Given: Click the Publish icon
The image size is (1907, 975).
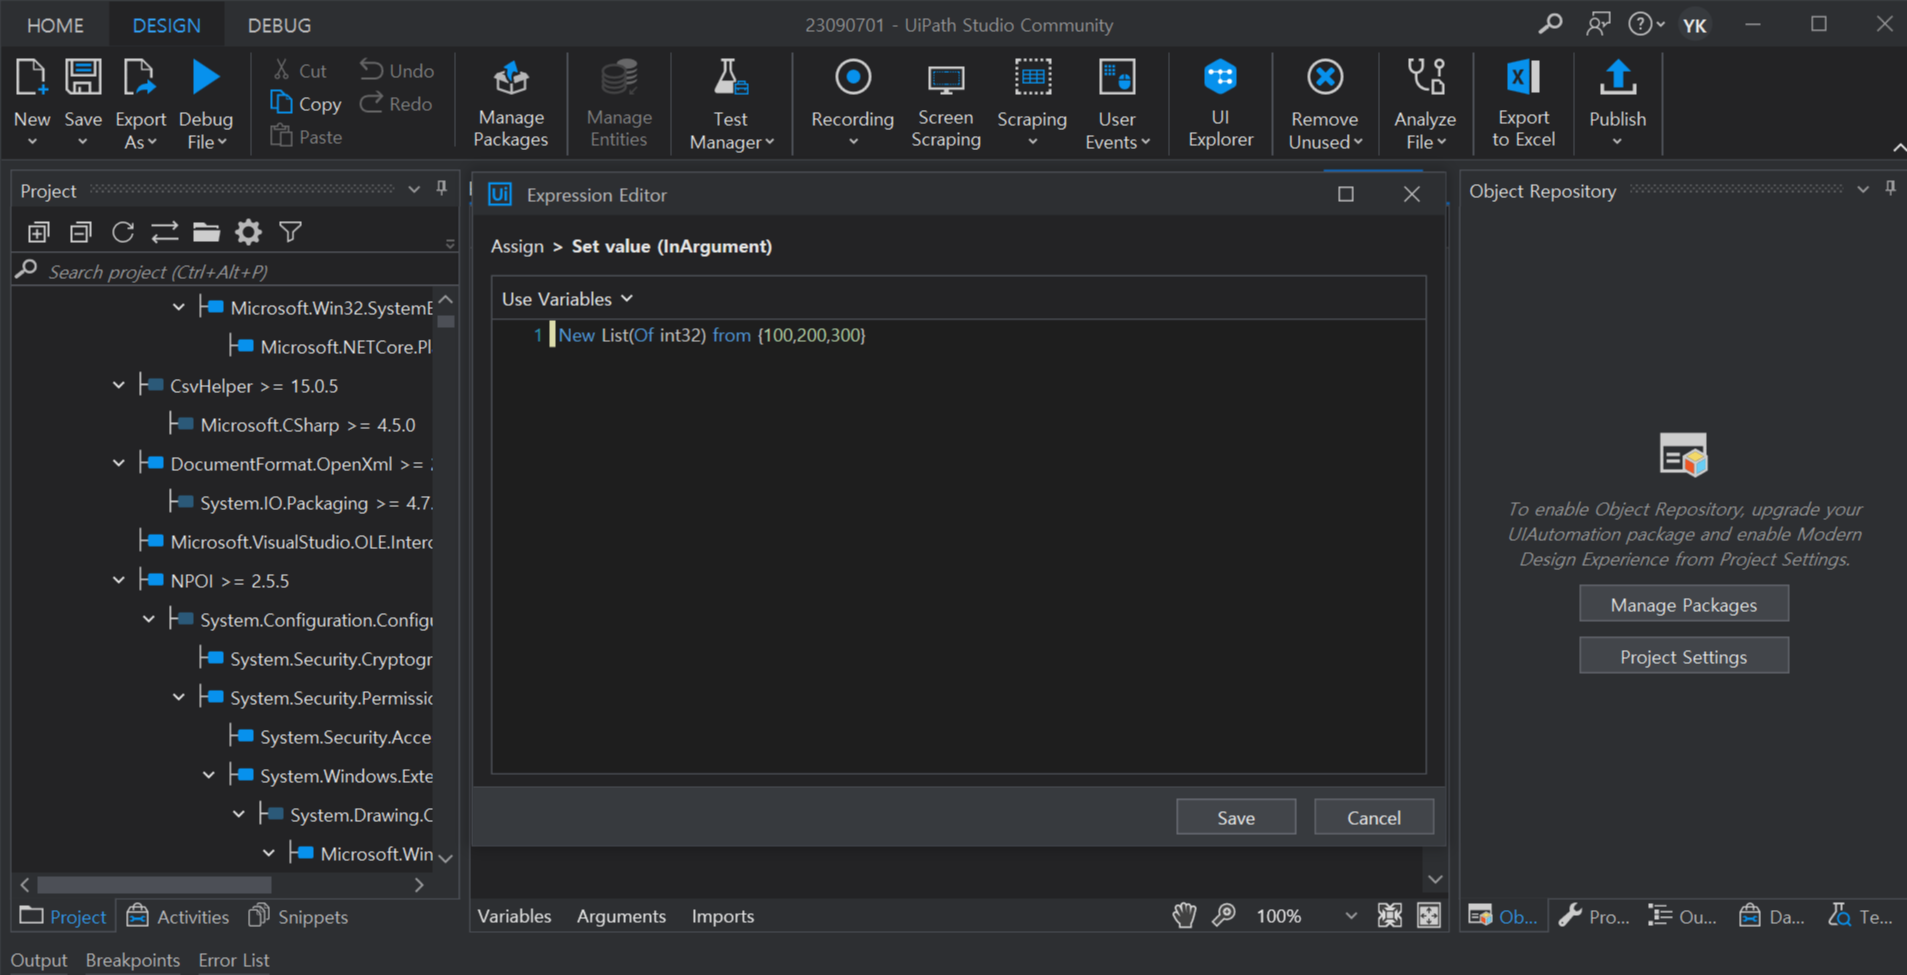Looking at the screenshot, I should coord(1617,78).
